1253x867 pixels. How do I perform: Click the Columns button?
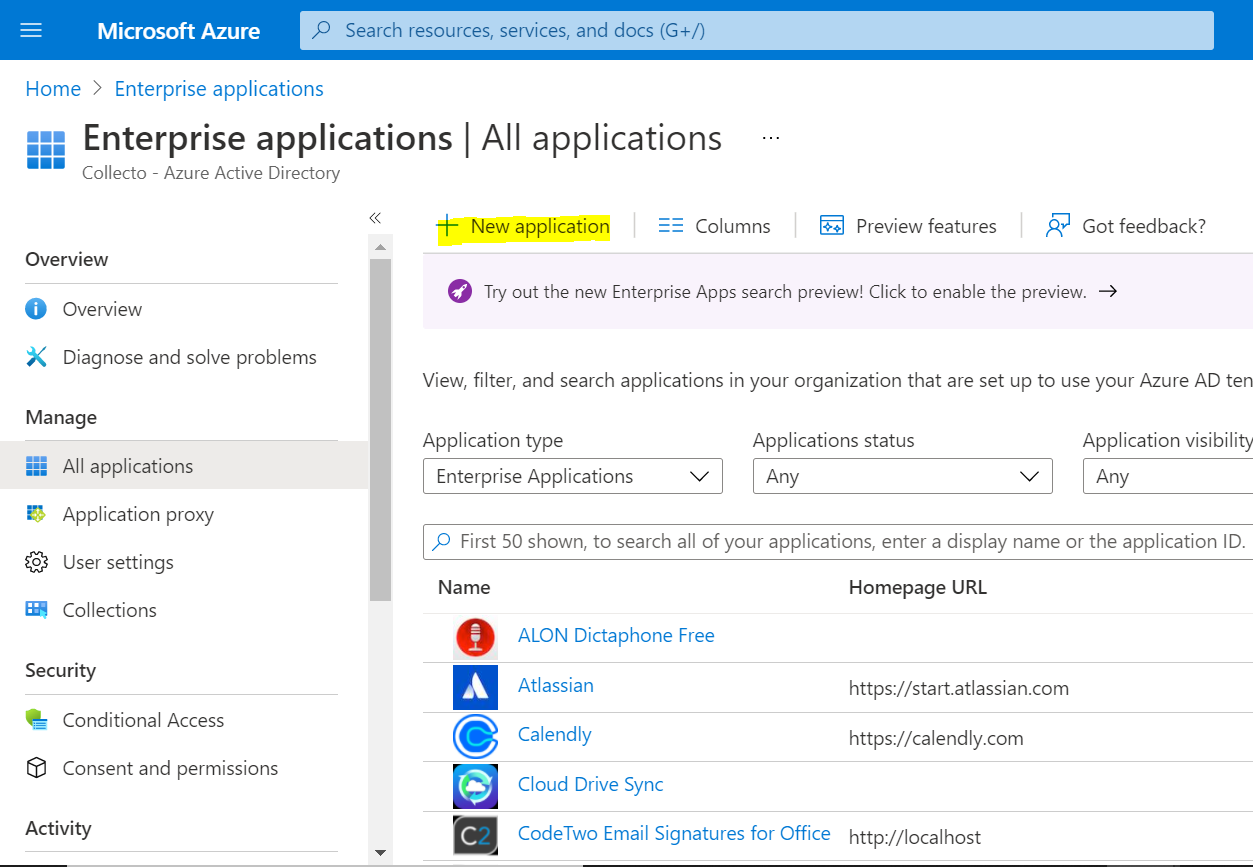point(714,226)
